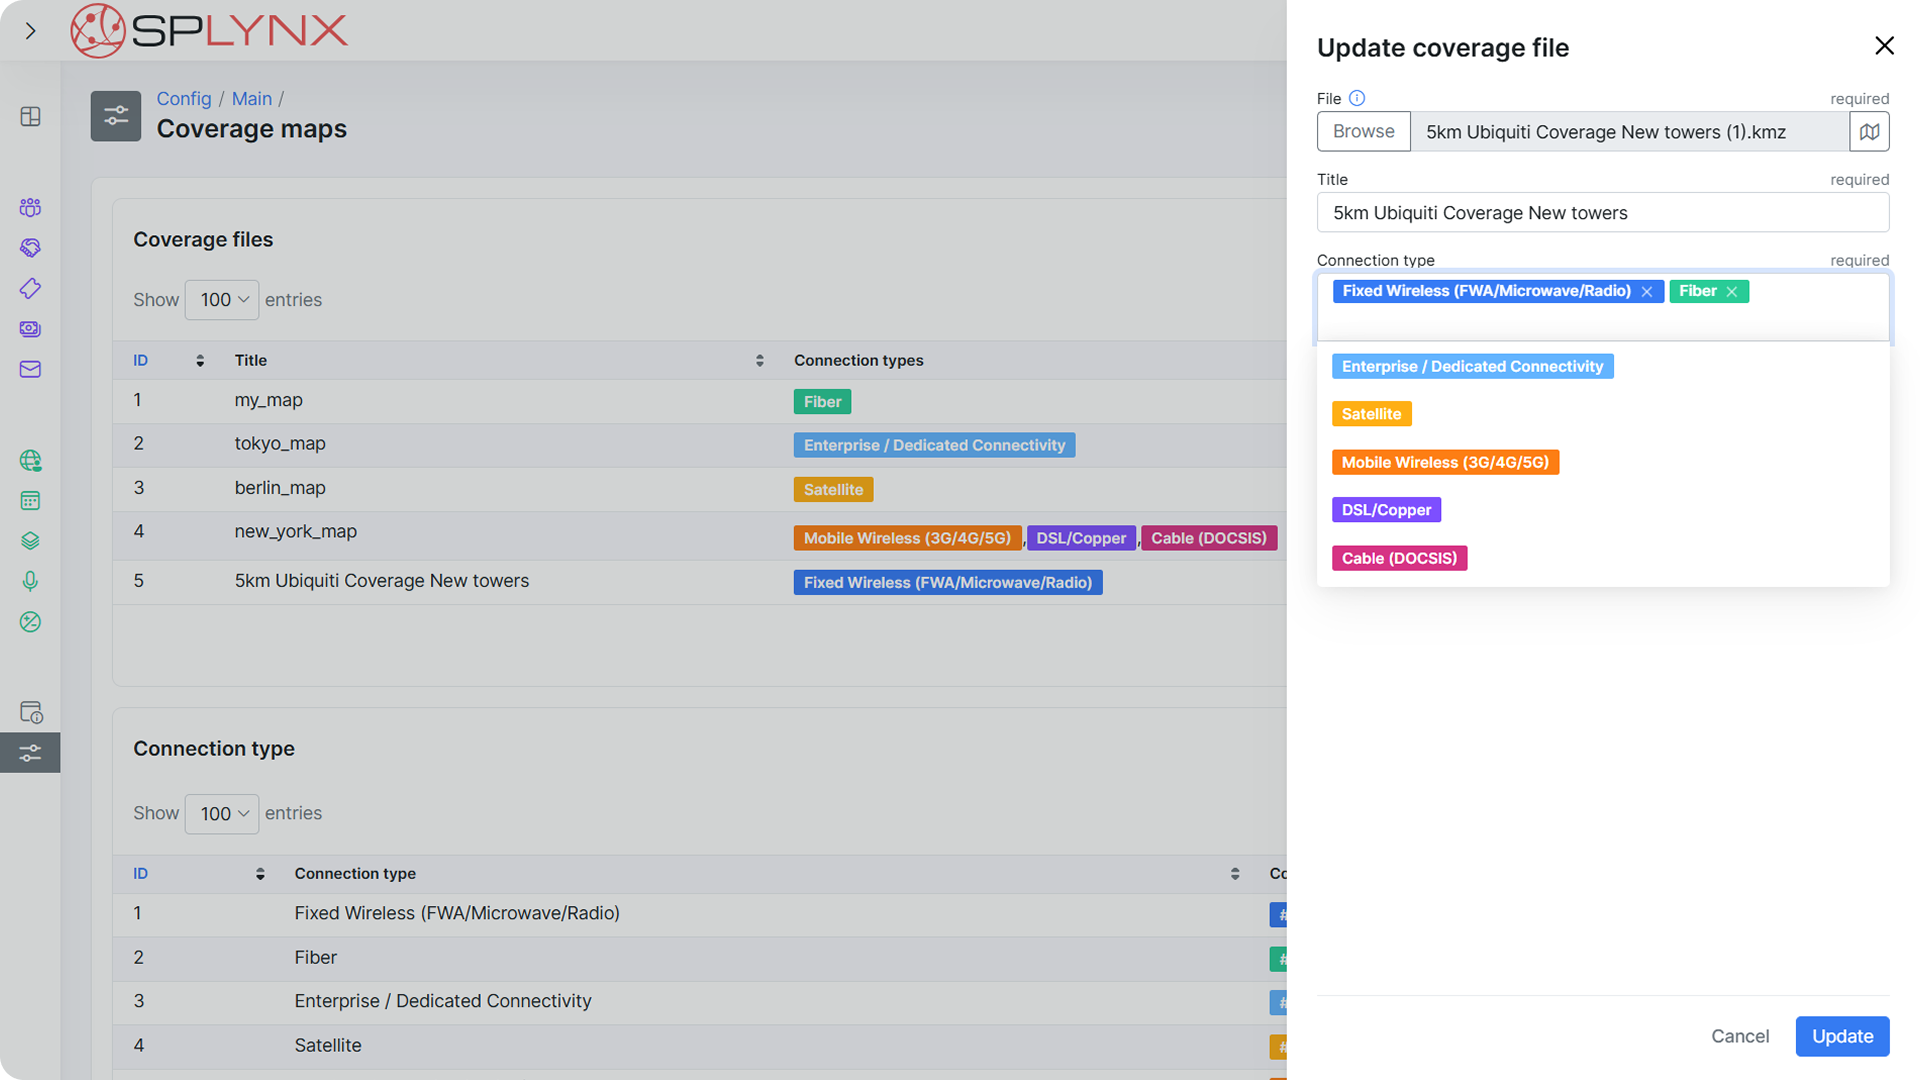Open the Voice microphone sidebar icon
The width and height of the screenshot is (1920, 1080).
[x=31, y=581]
